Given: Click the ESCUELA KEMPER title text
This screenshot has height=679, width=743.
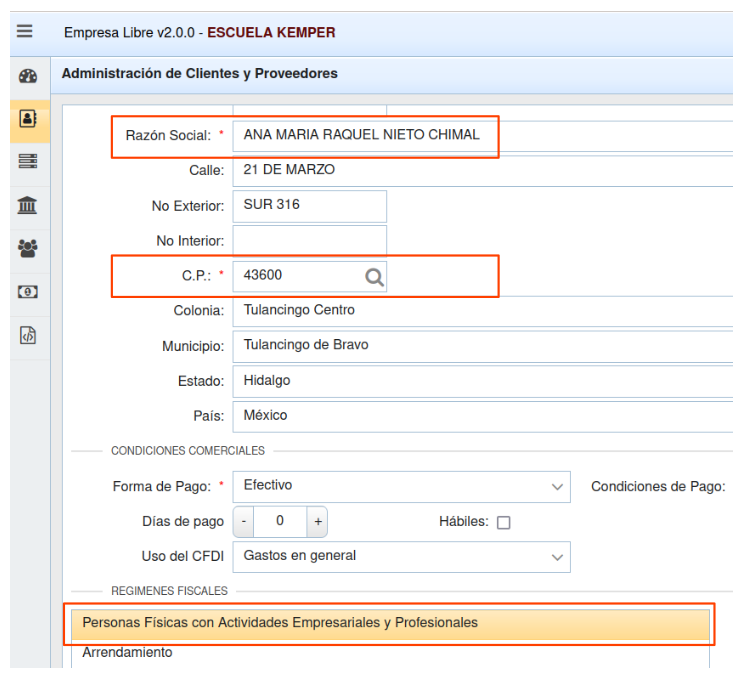Looking at the screenshot, I should coord(271,32).
